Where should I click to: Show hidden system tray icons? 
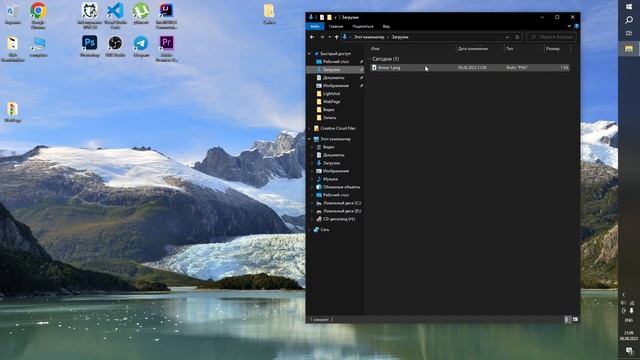tap(624, 294)
